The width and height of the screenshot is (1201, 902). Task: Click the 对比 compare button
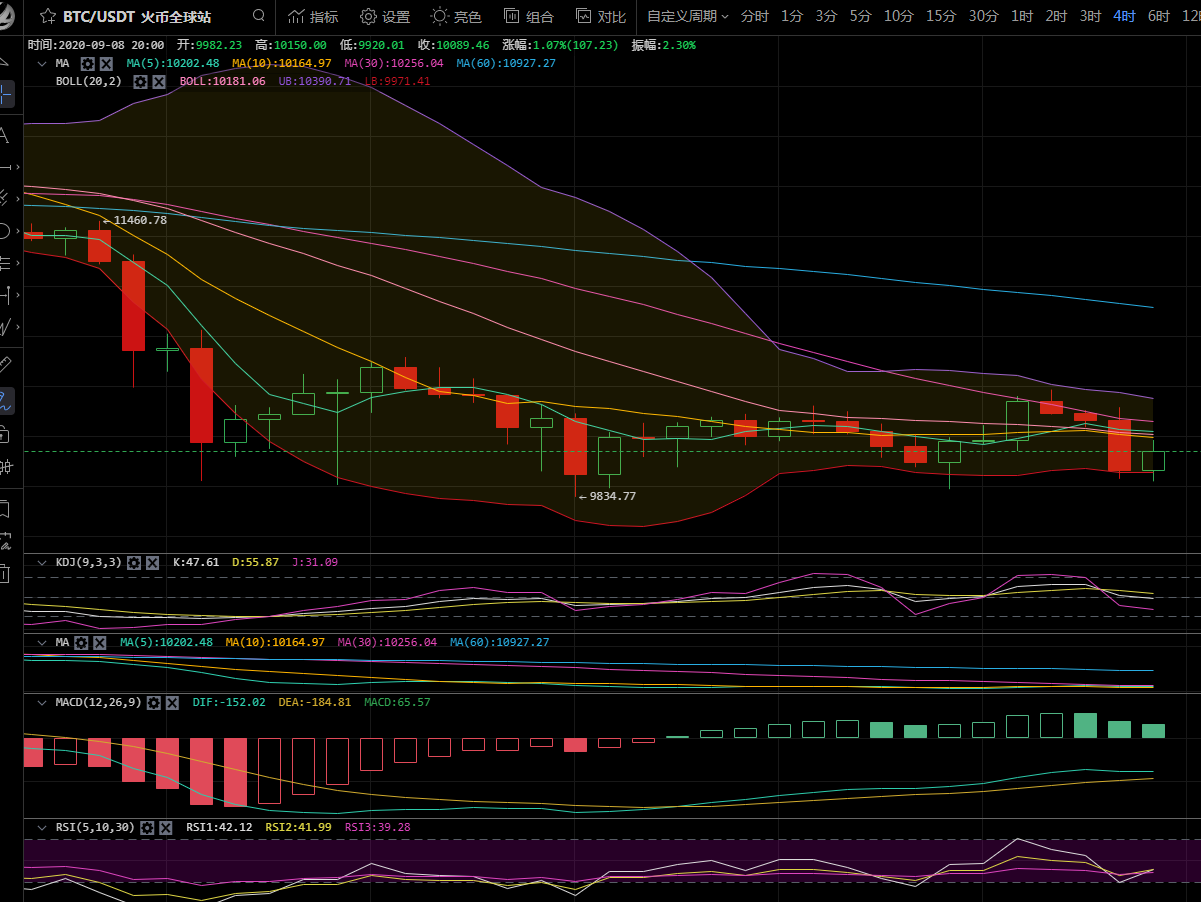[601, 17]
